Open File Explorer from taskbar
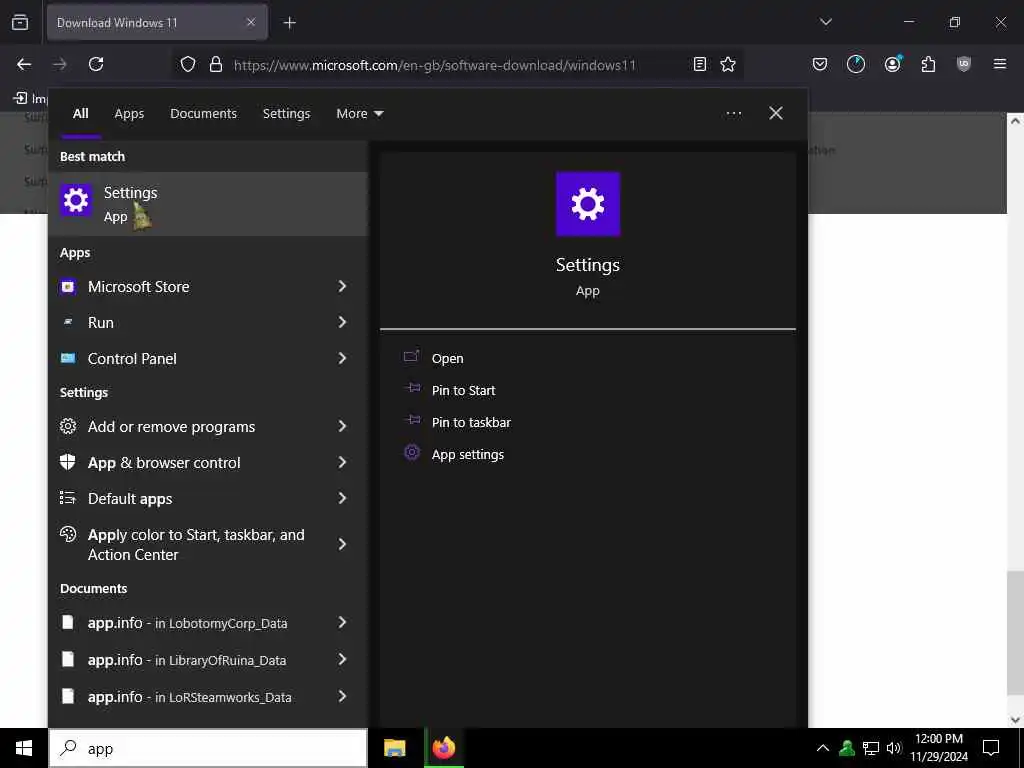 click(394, 748)
